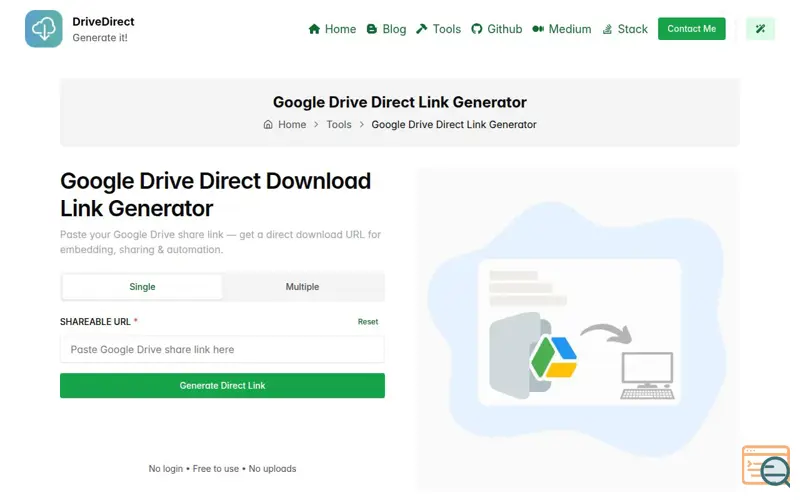The height and width of the screenshot is (500, 800).
Task: Select the Single tab
Action: pos(142,287)
